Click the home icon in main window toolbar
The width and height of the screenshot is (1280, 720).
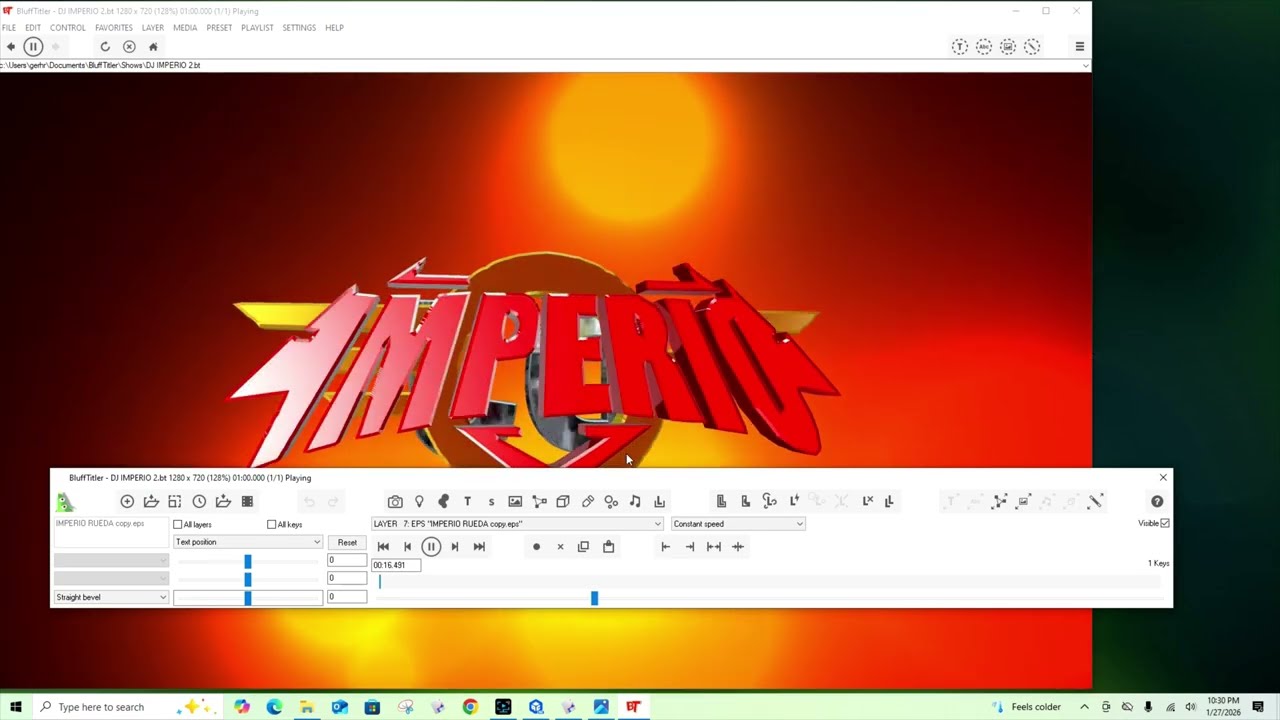click(153, 46)
